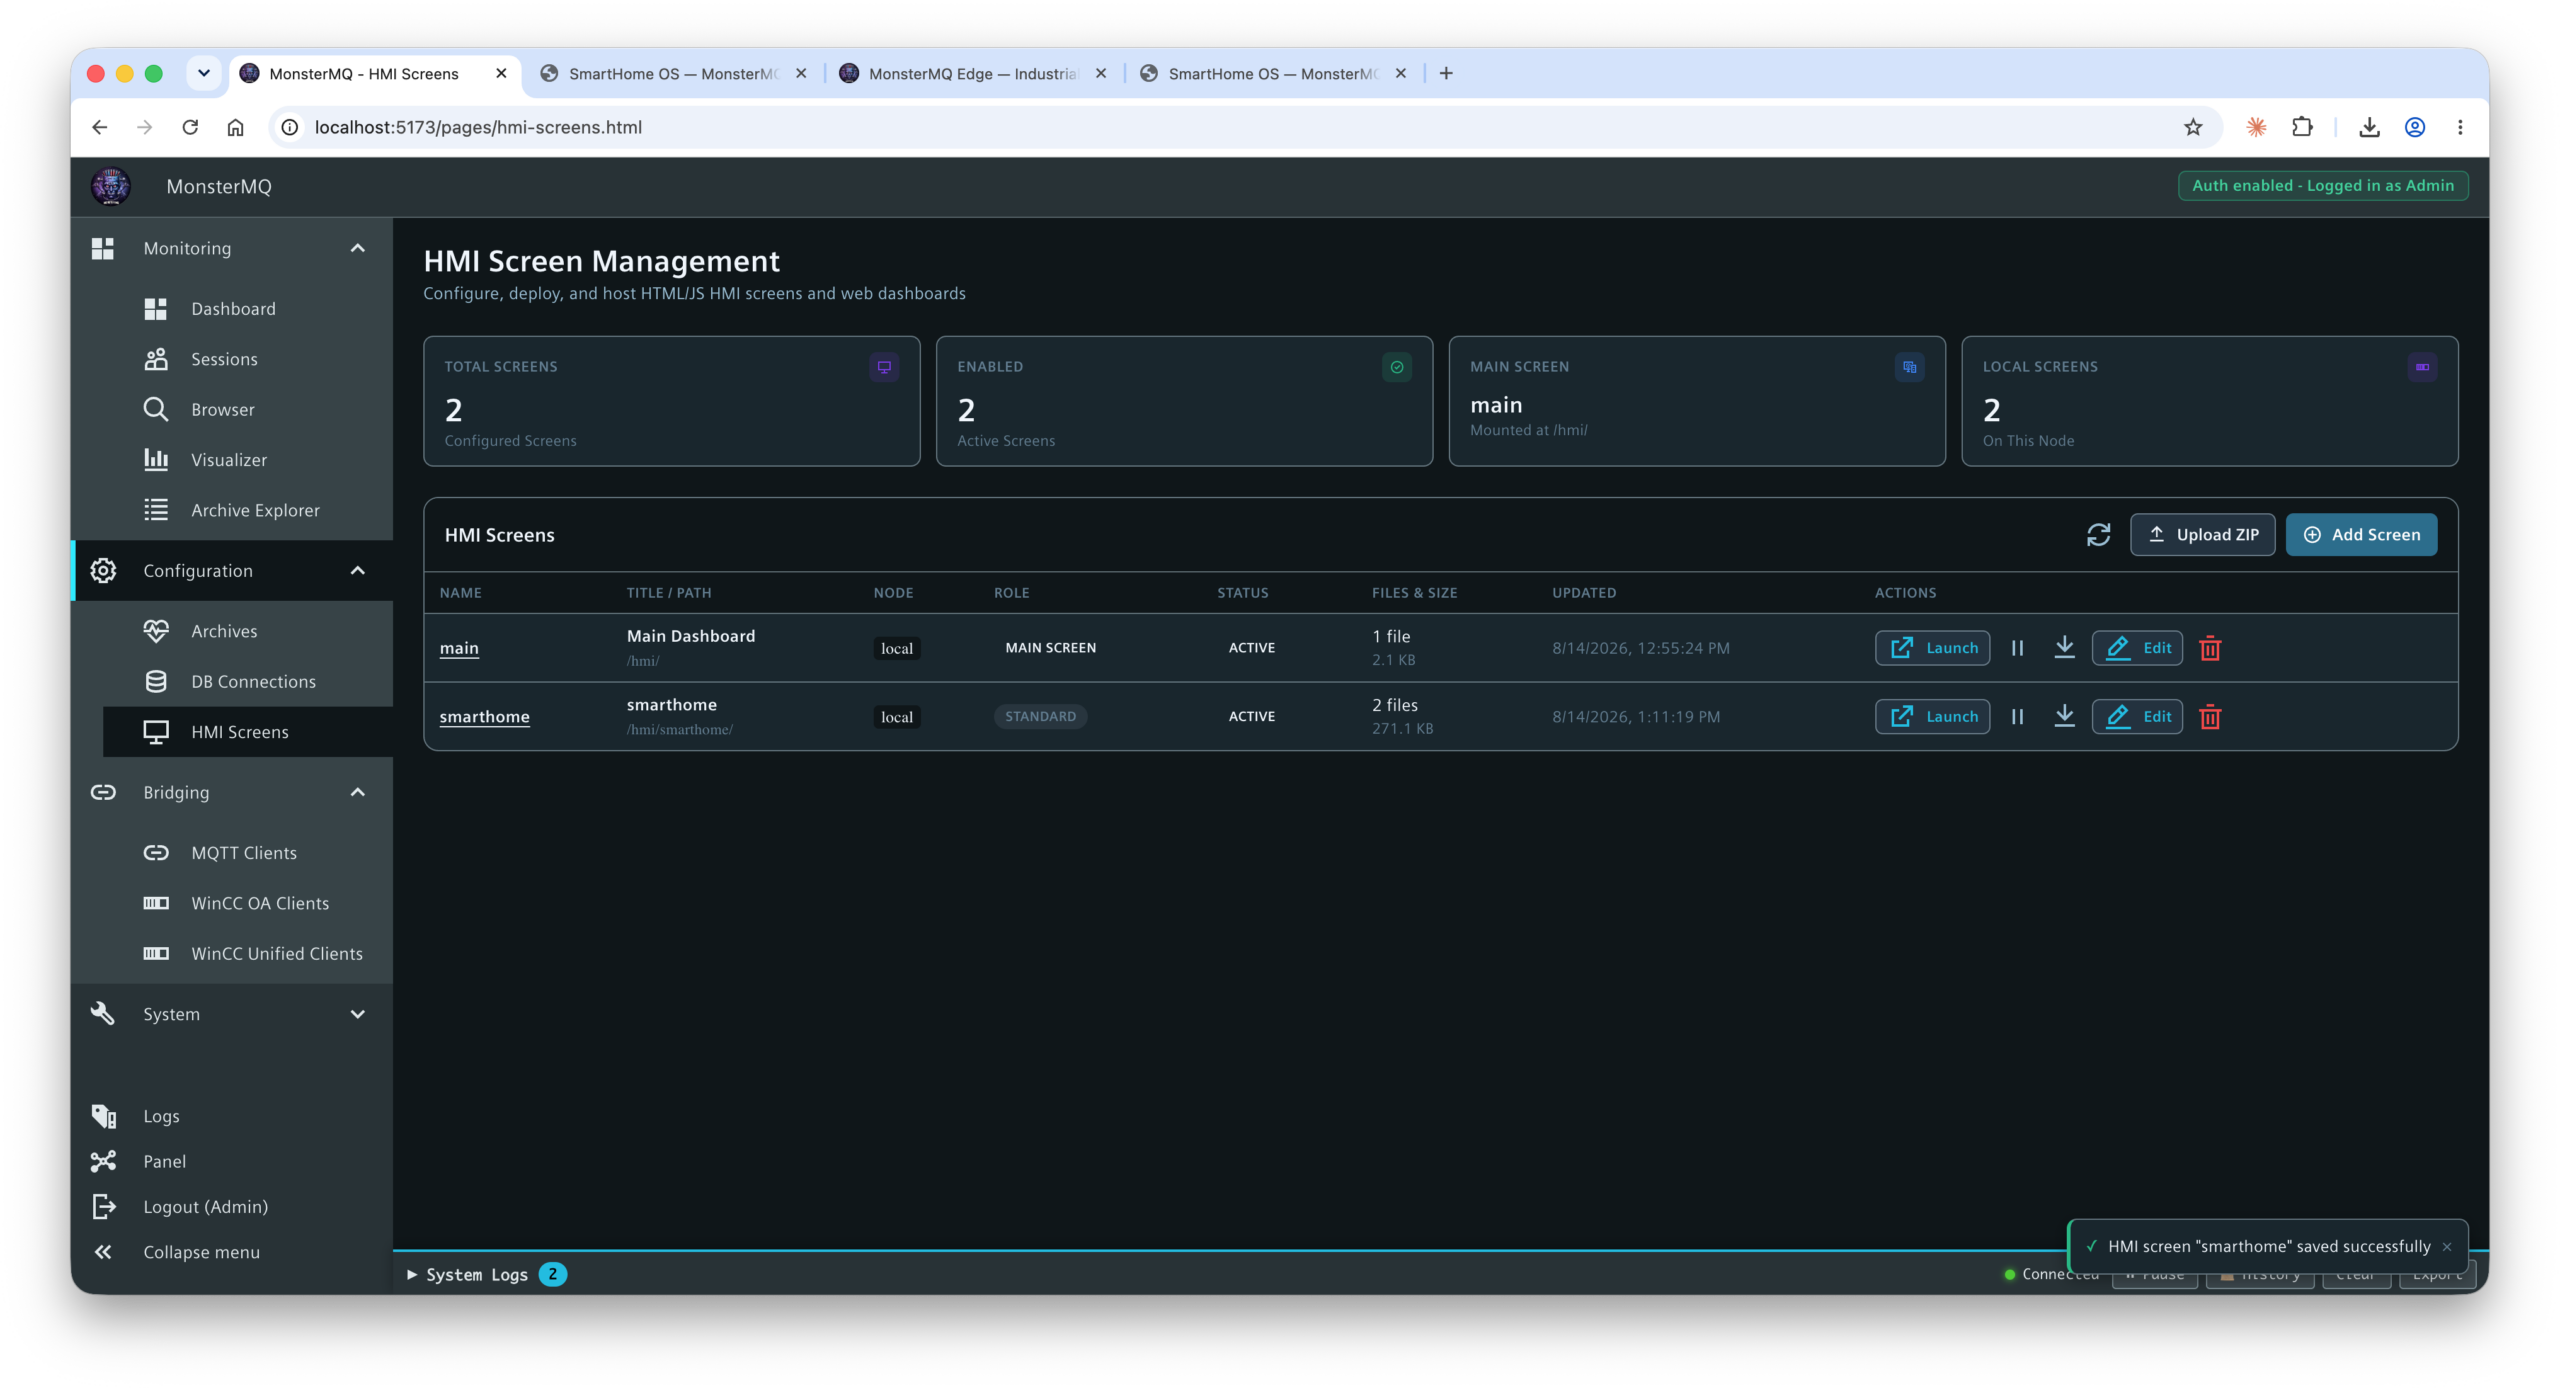Click the MonsterMQ logo icon
Screen dimensions: 2560x1388
(x=110, y=186)
